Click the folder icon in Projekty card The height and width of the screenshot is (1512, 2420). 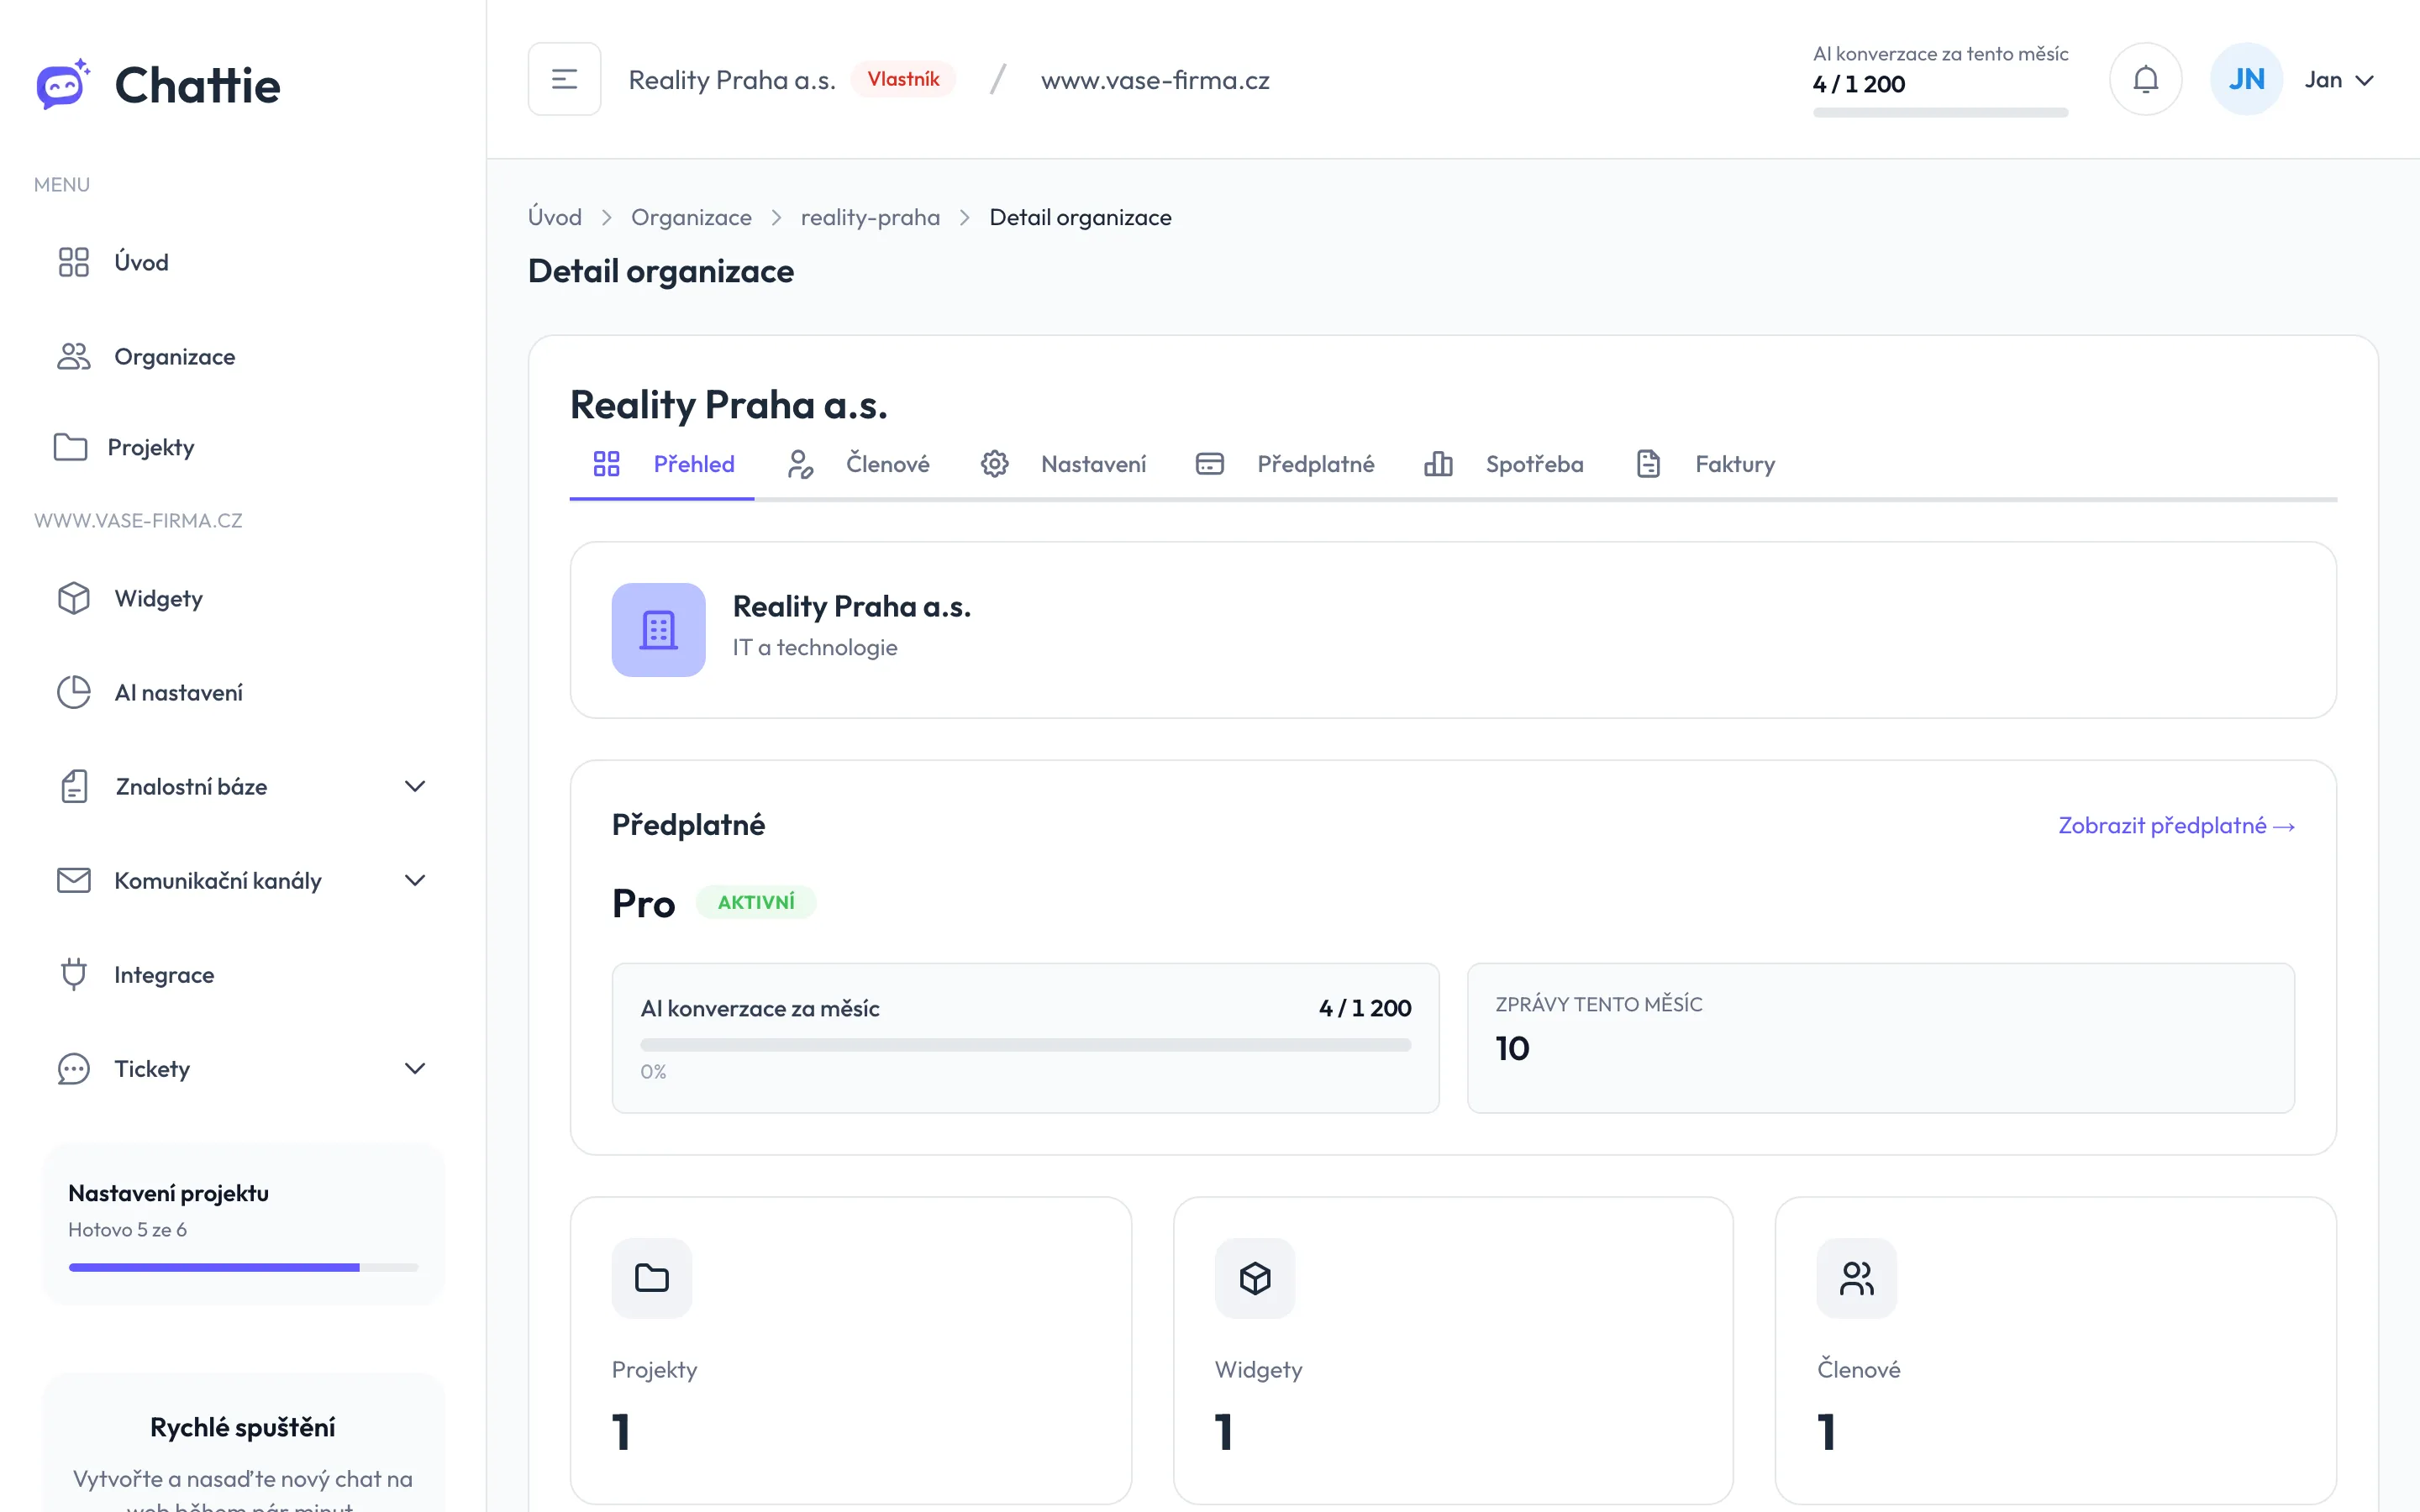652,1278
